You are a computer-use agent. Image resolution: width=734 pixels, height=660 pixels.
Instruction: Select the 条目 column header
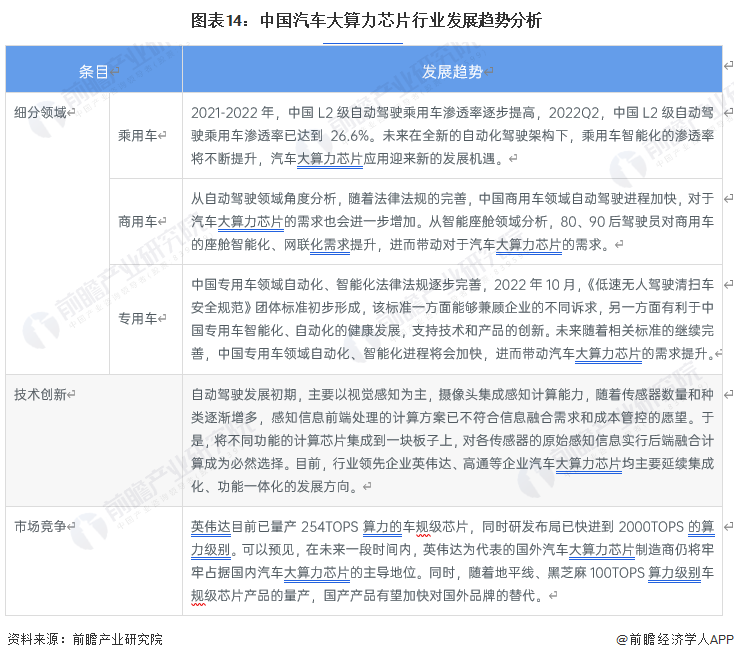pyautogui.click(x=96, y=71)
